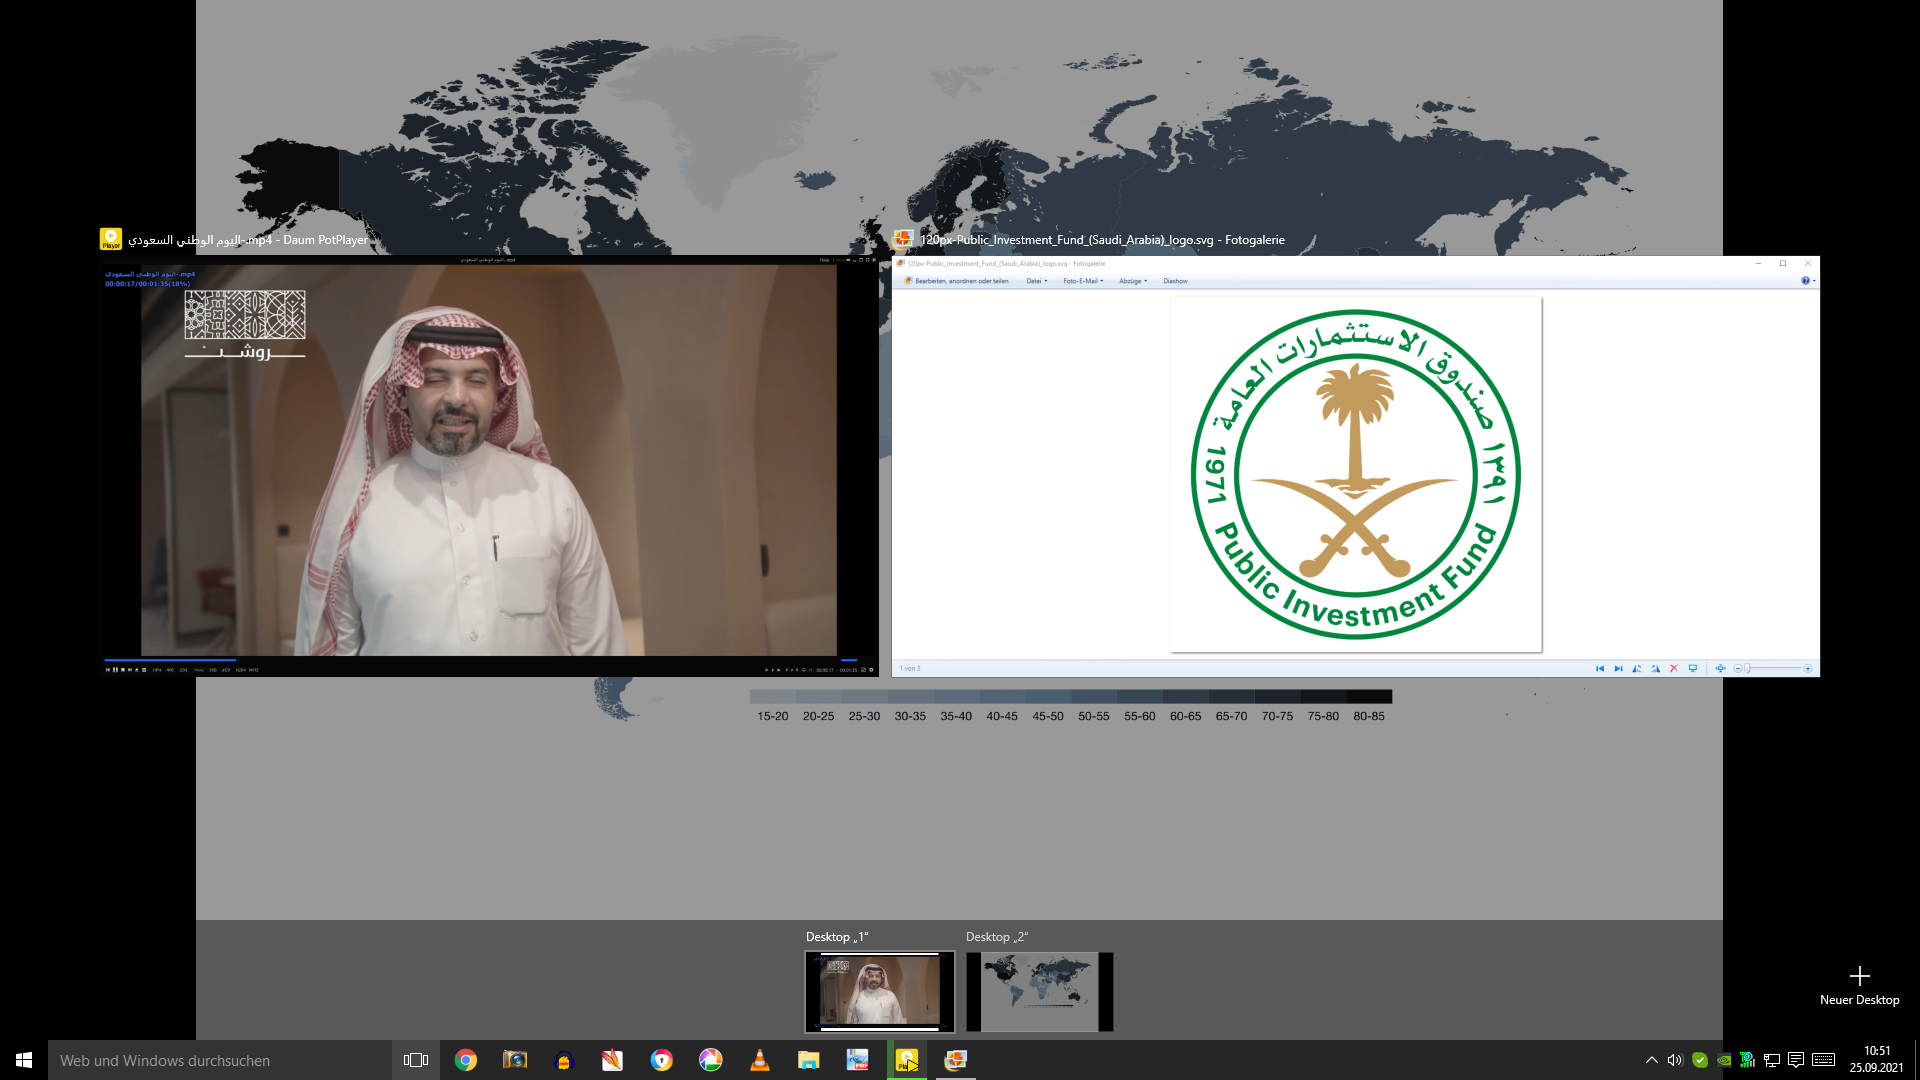The width and height of the screenshot is (1920, 1080).
Task: Zoom out with minus button in Fotogalerie
Action: coord(1737,668)
